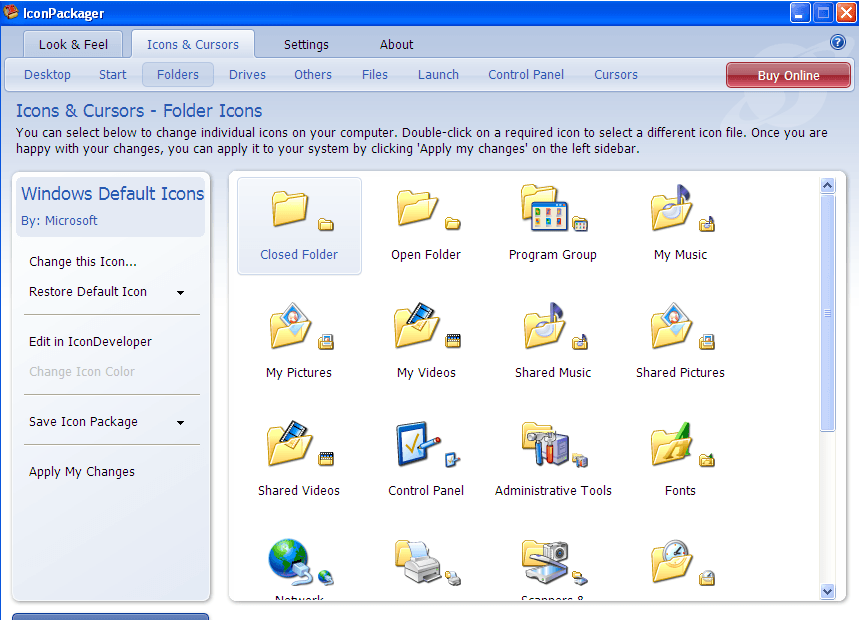Switch to the Settings tab
Screen dimensions: 859x620
(x=306, y=44)
